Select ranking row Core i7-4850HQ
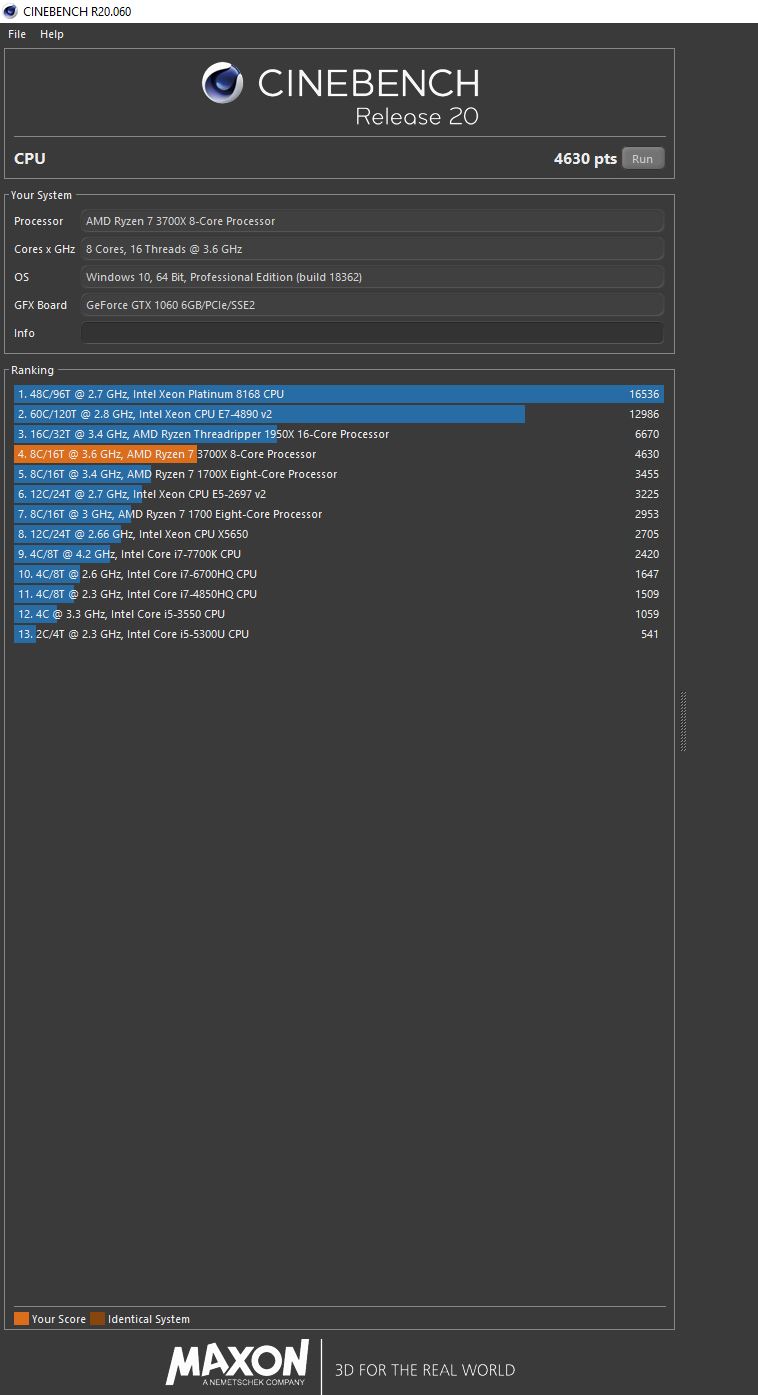The width and height of the screenshot is (758, 1395). click(x=339, y=594)
